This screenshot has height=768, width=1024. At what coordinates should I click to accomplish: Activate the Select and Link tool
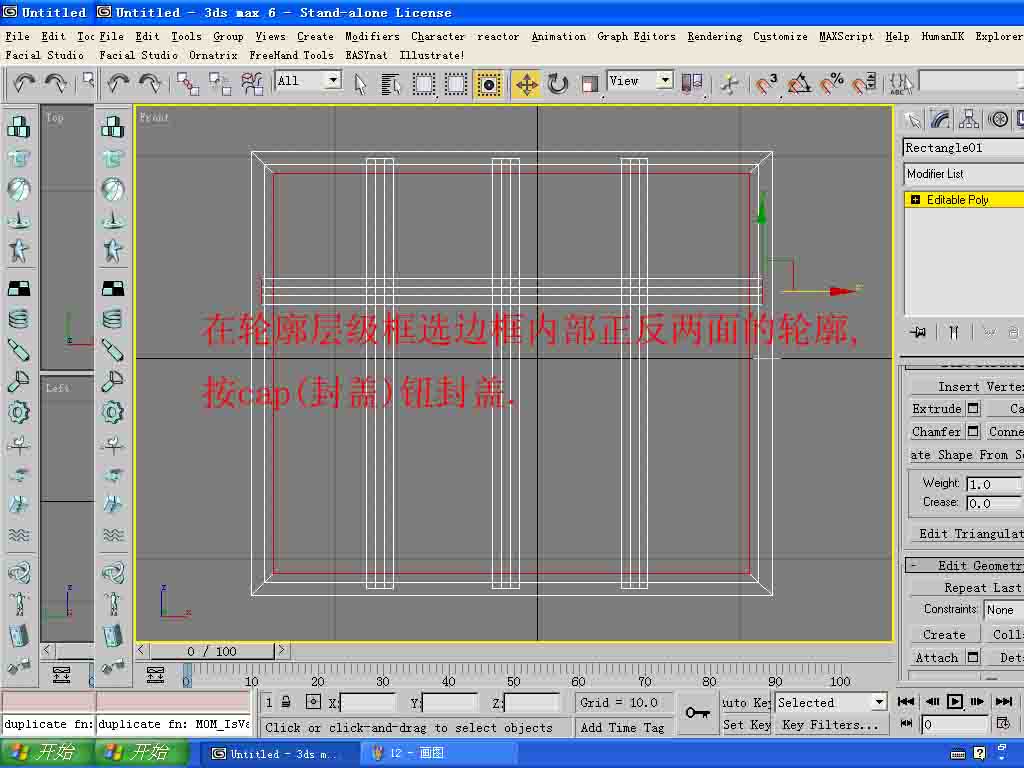coord(187,84)
